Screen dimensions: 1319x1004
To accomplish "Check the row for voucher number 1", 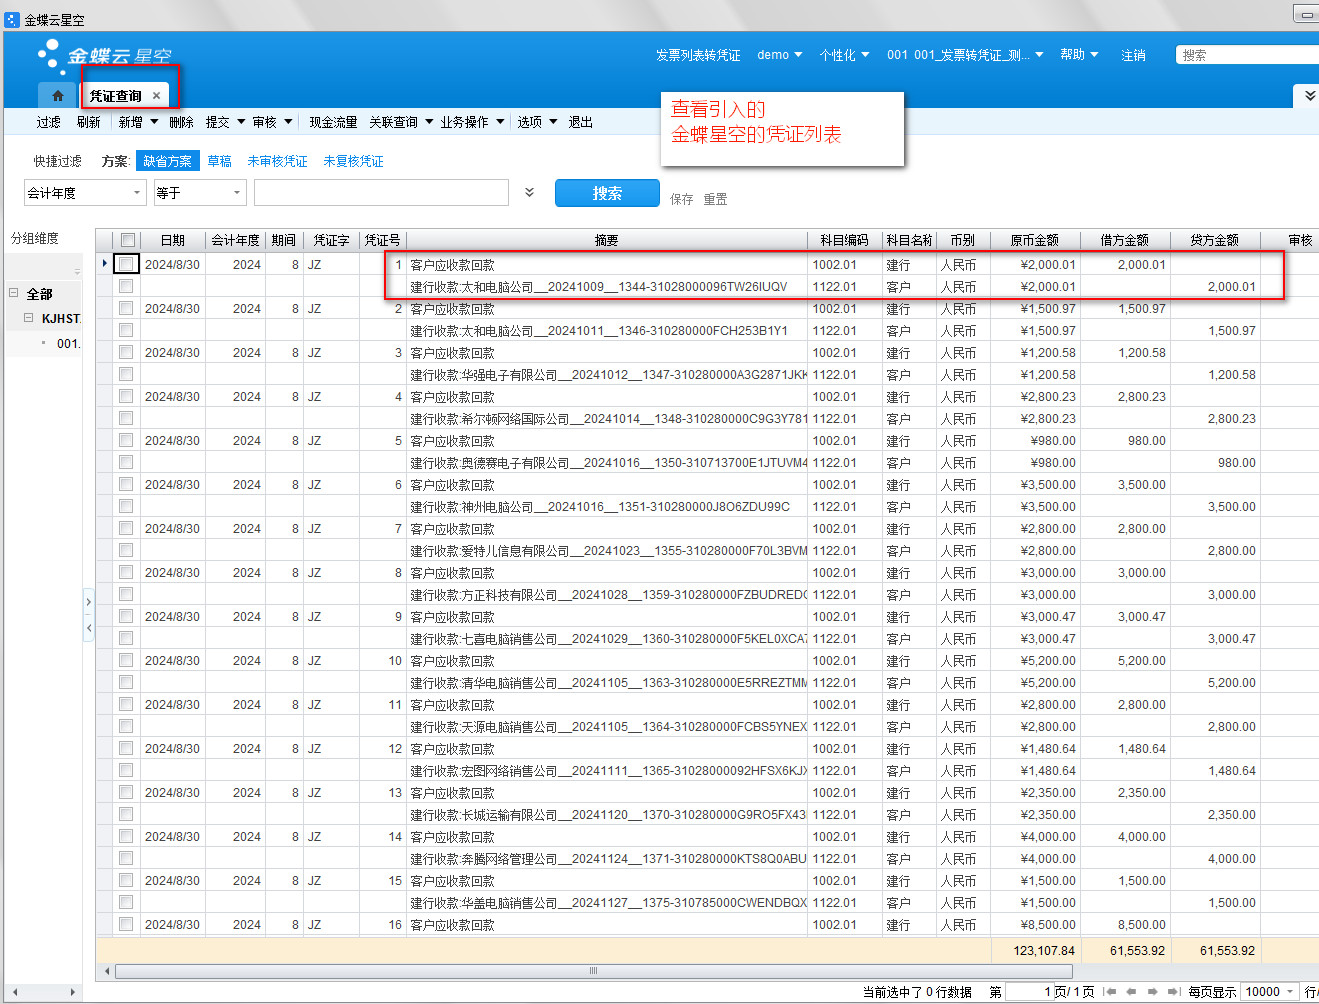I will (x=126, y=264).
